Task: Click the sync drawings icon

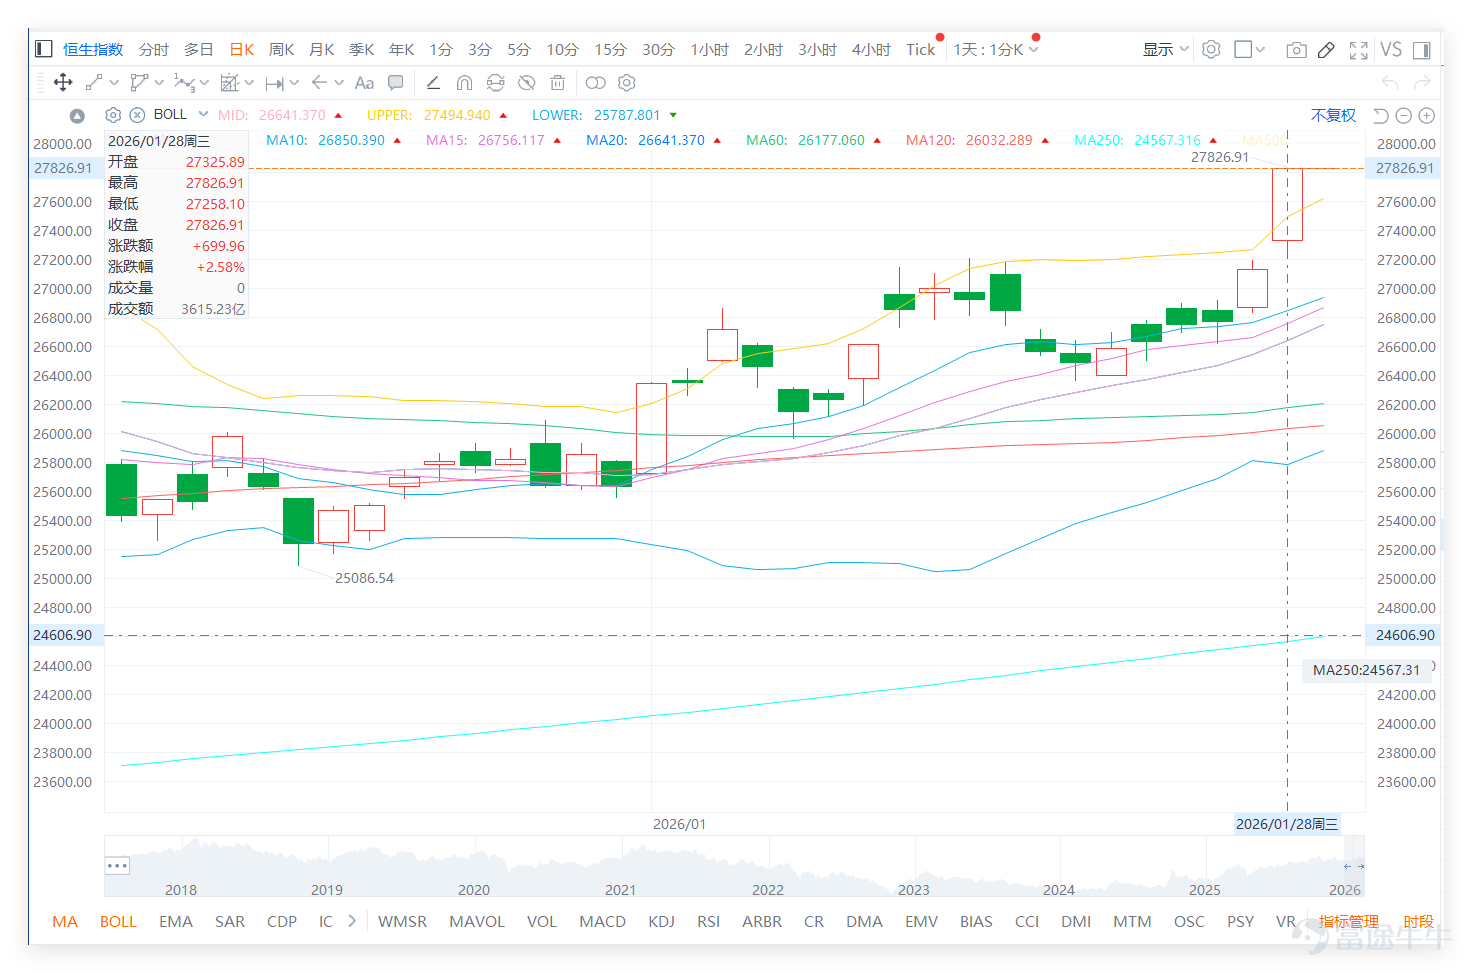Action: [495, 83]
